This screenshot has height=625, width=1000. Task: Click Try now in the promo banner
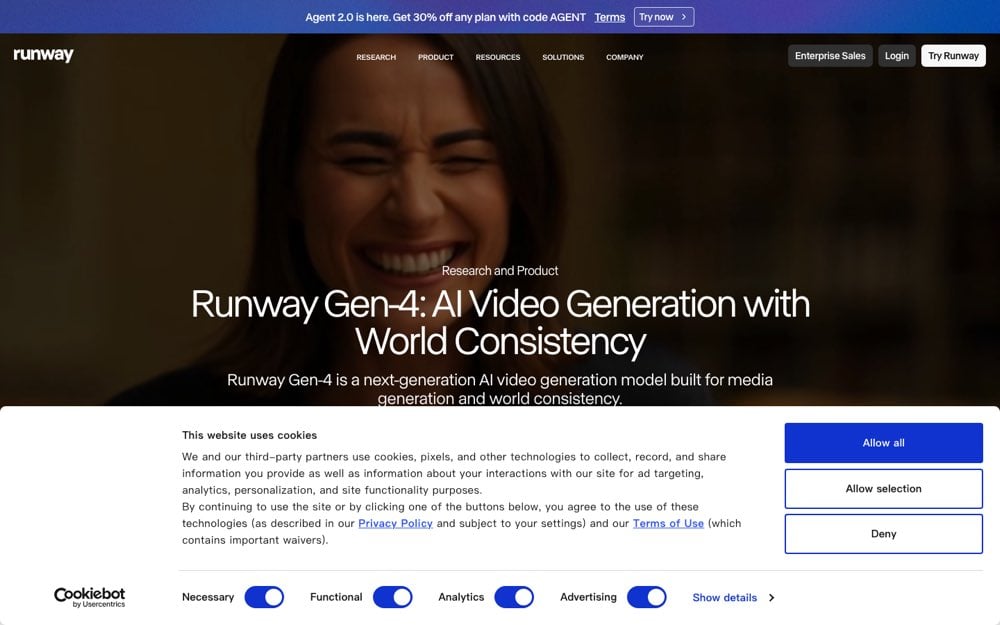663,17
